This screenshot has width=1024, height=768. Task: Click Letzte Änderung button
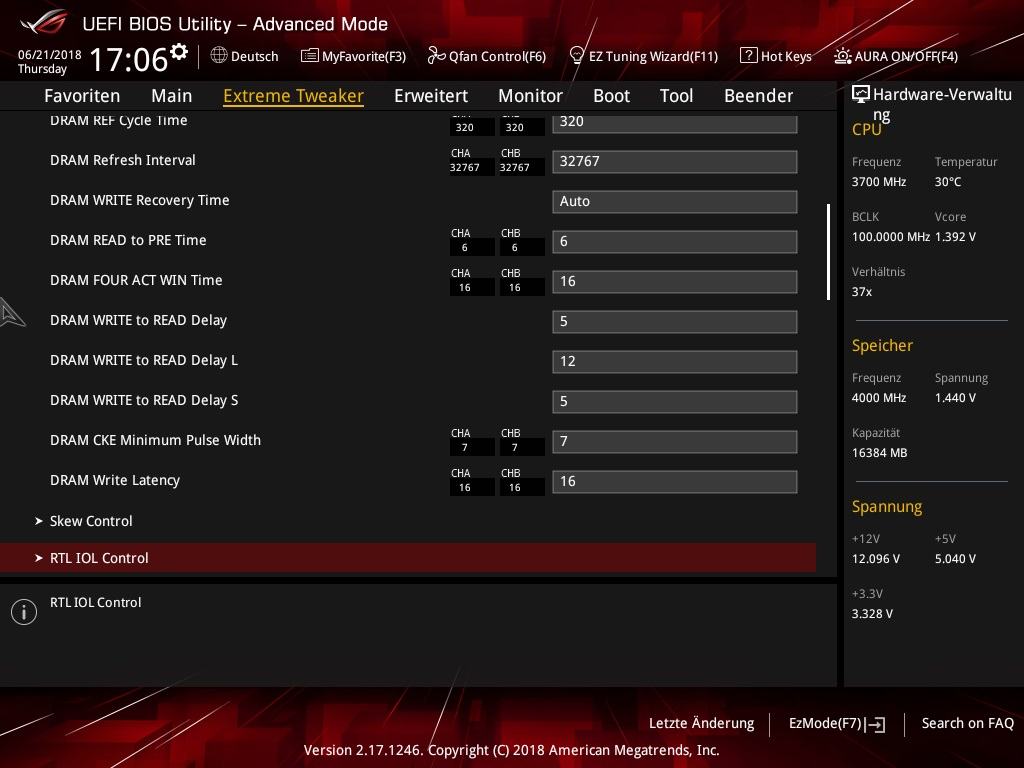point(701,723)
